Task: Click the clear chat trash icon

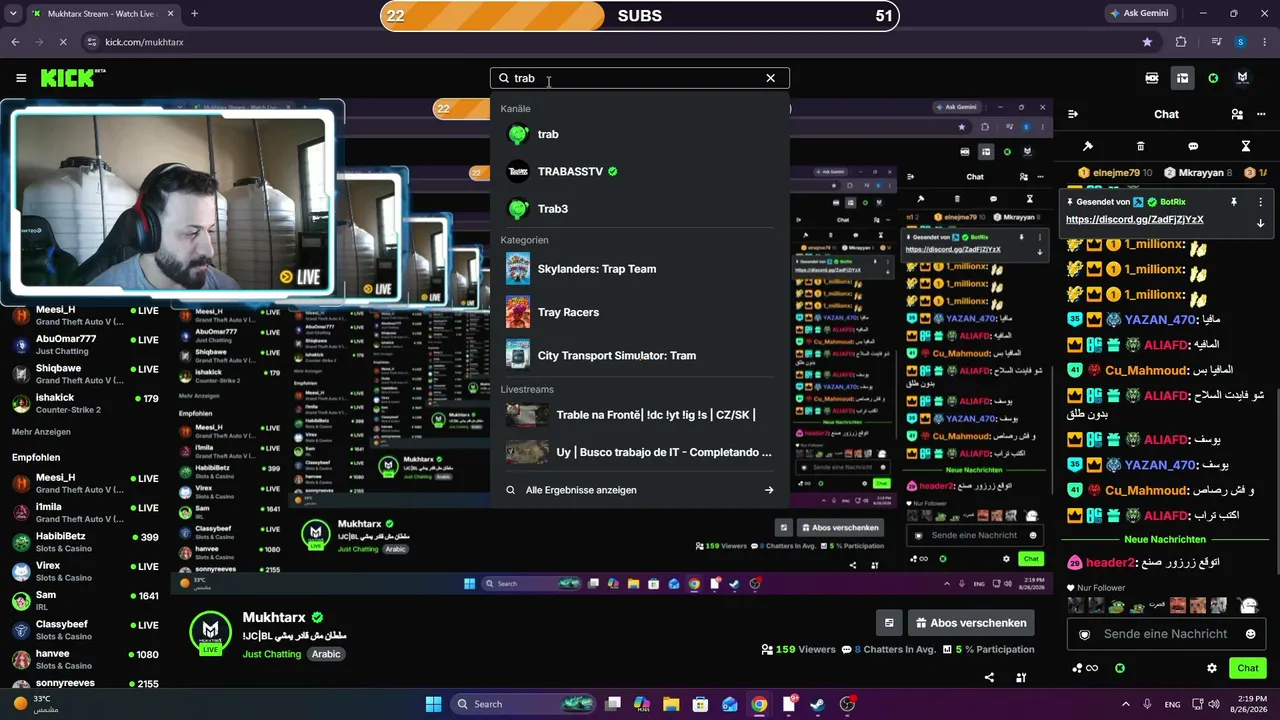Action: pos(1141,146)
